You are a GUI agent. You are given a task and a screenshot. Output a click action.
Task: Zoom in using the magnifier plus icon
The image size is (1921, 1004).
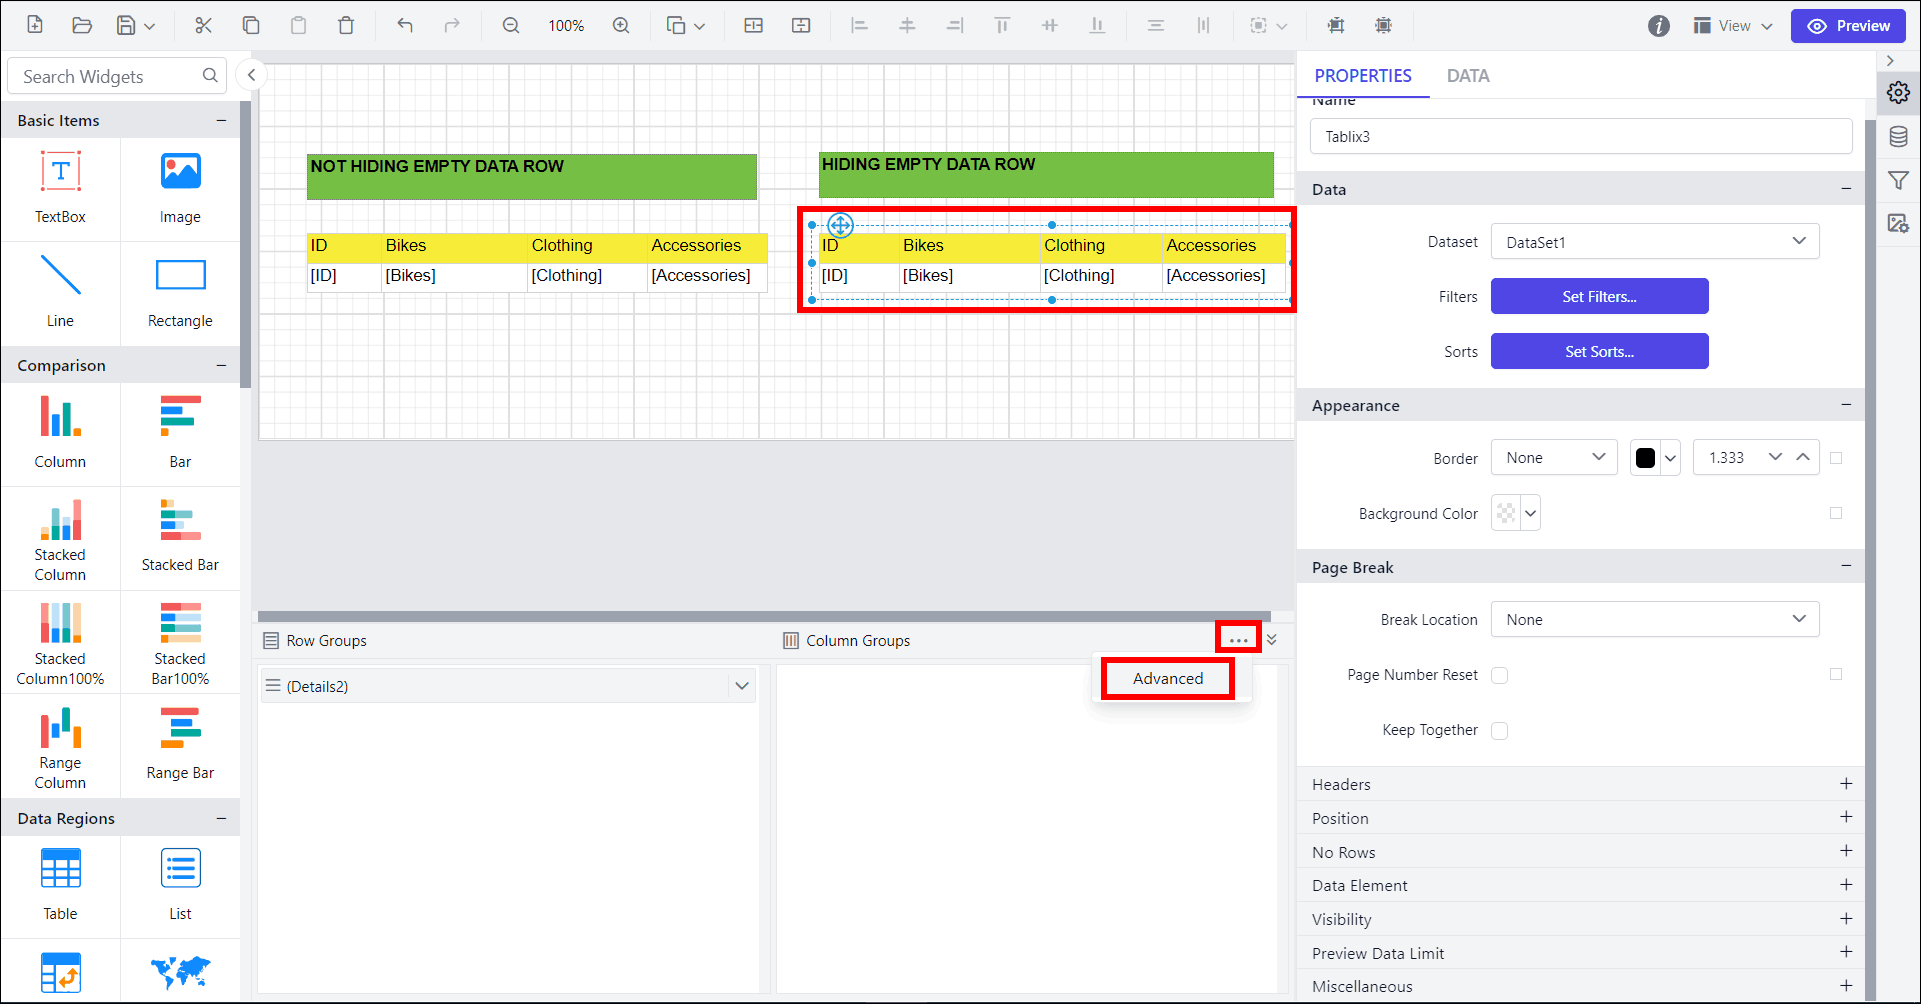point(621,26)
